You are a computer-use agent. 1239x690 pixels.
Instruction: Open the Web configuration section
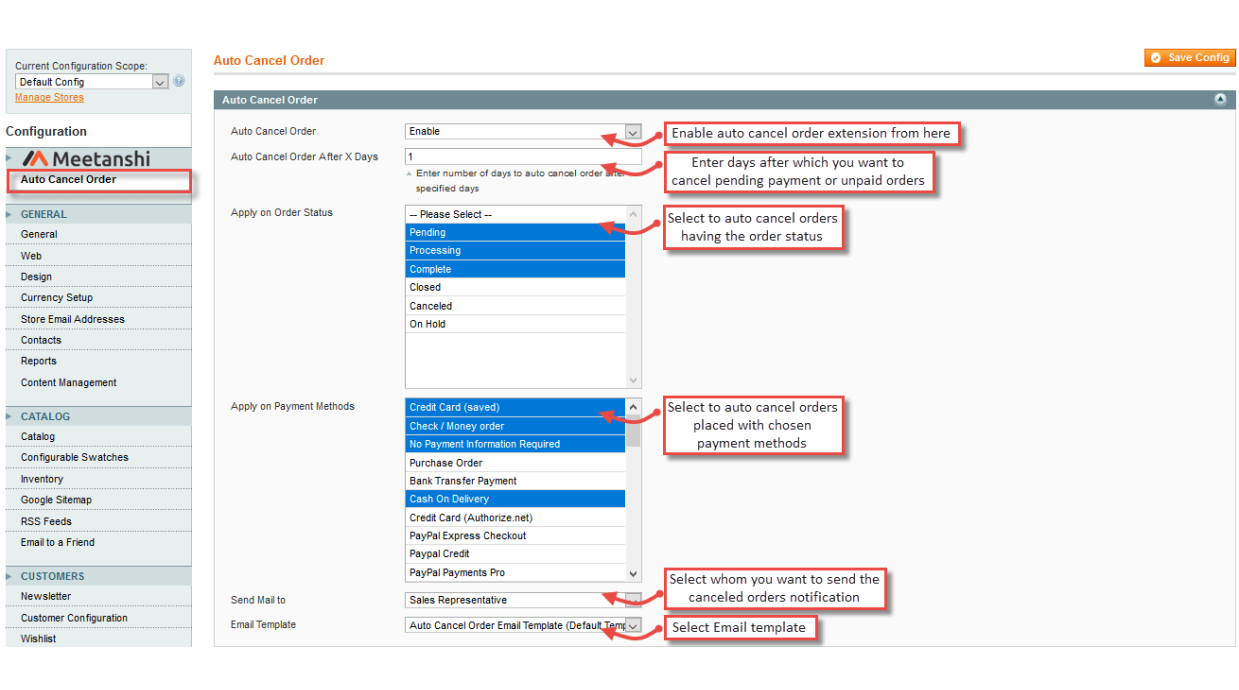tap(31, 256)
